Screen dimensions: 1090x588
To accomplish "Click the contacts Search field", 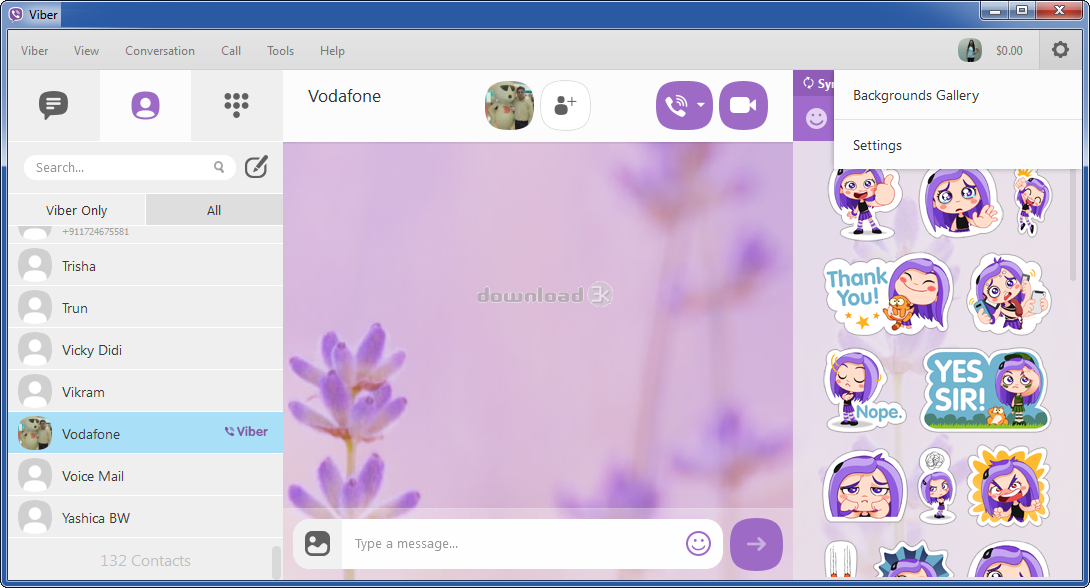I will click(x=129, y=168).
